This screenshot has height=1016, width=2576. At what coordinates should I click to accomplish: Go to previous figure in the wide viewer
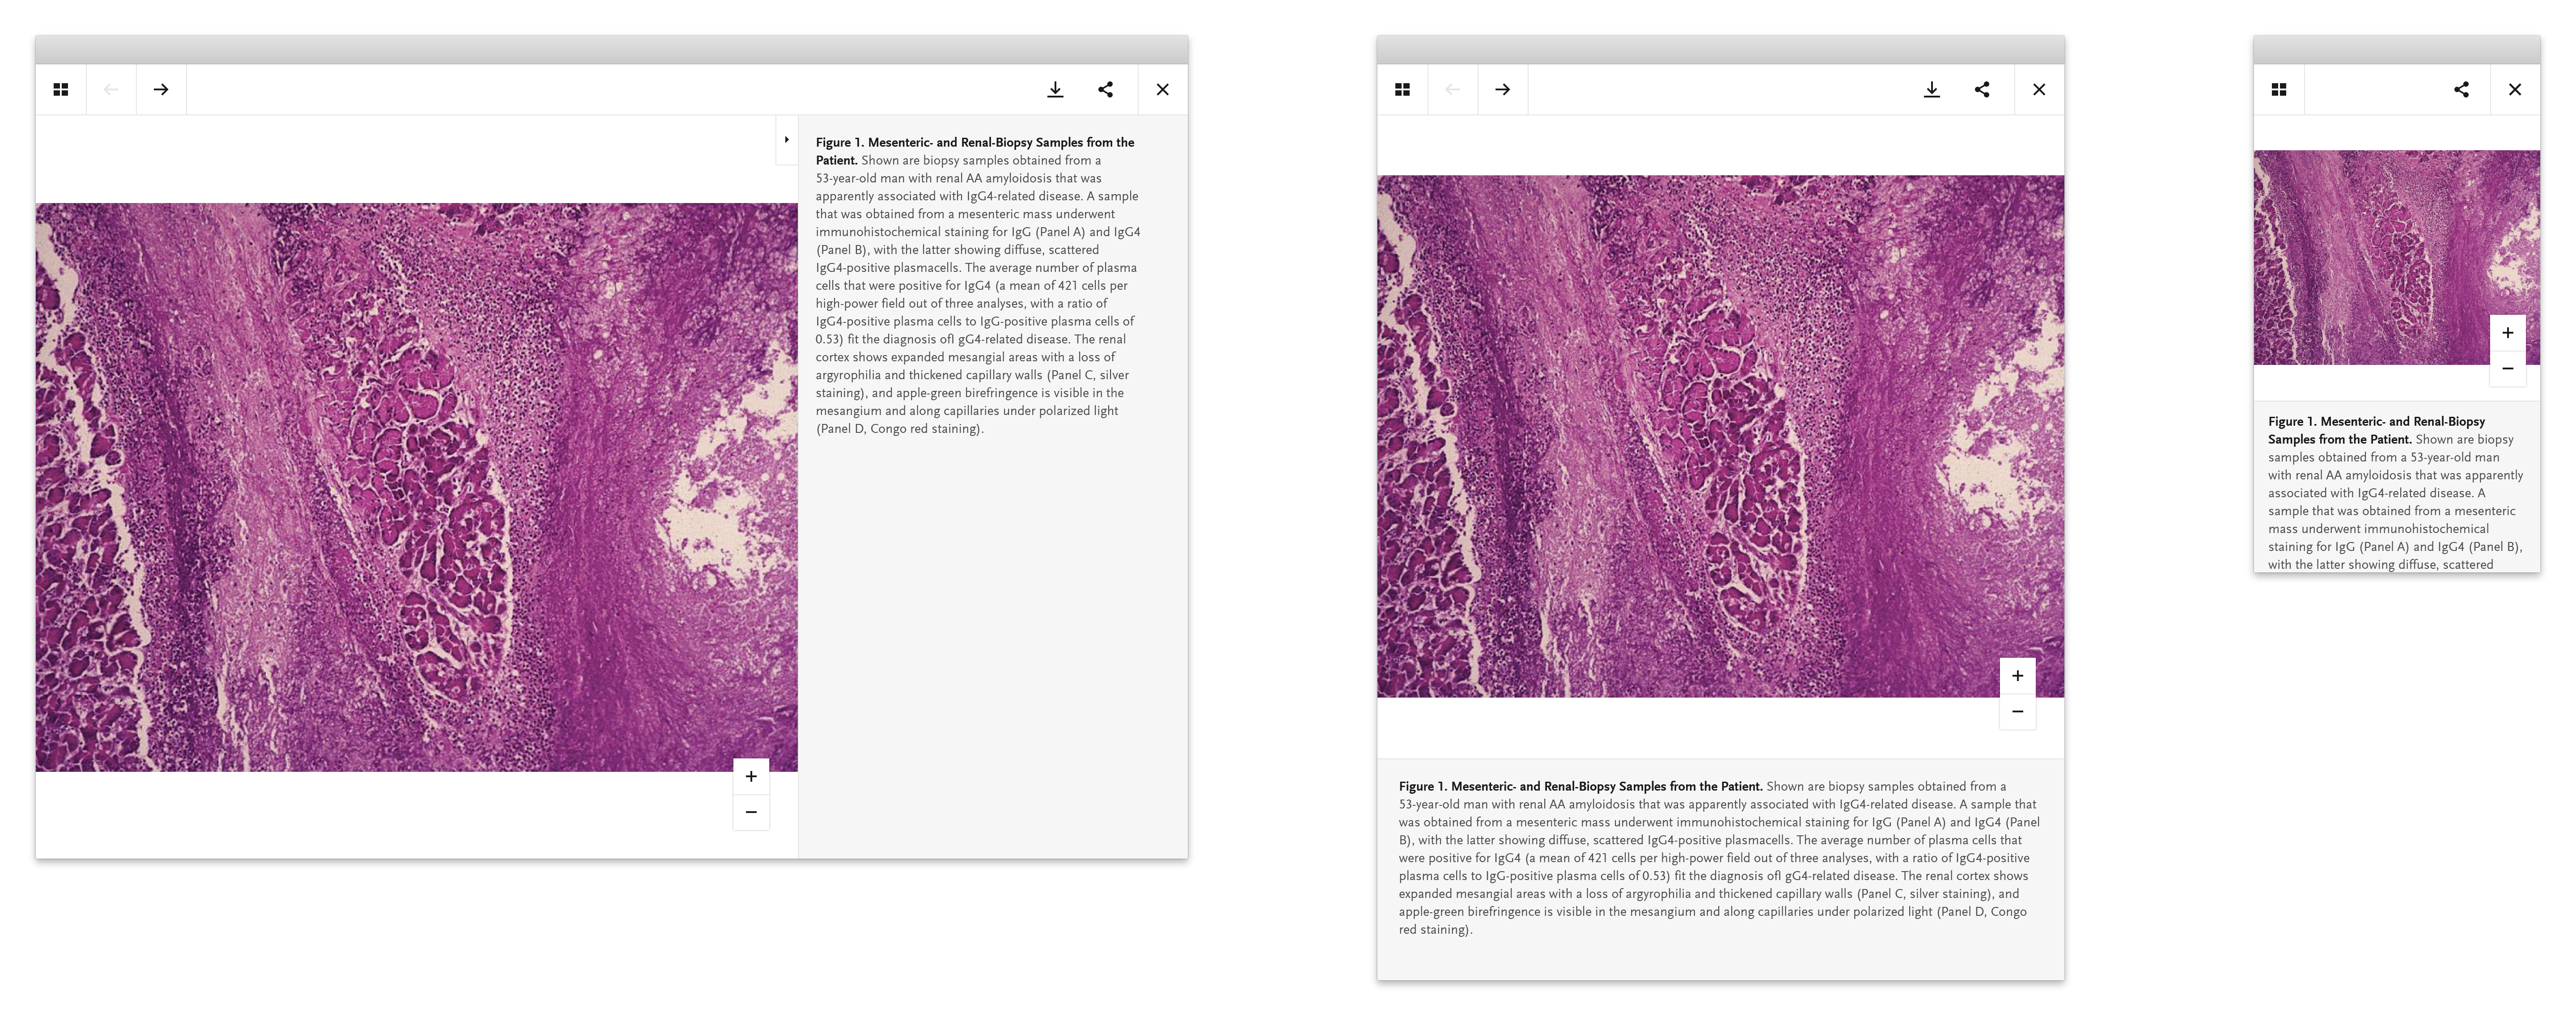[x=111, y=90]
